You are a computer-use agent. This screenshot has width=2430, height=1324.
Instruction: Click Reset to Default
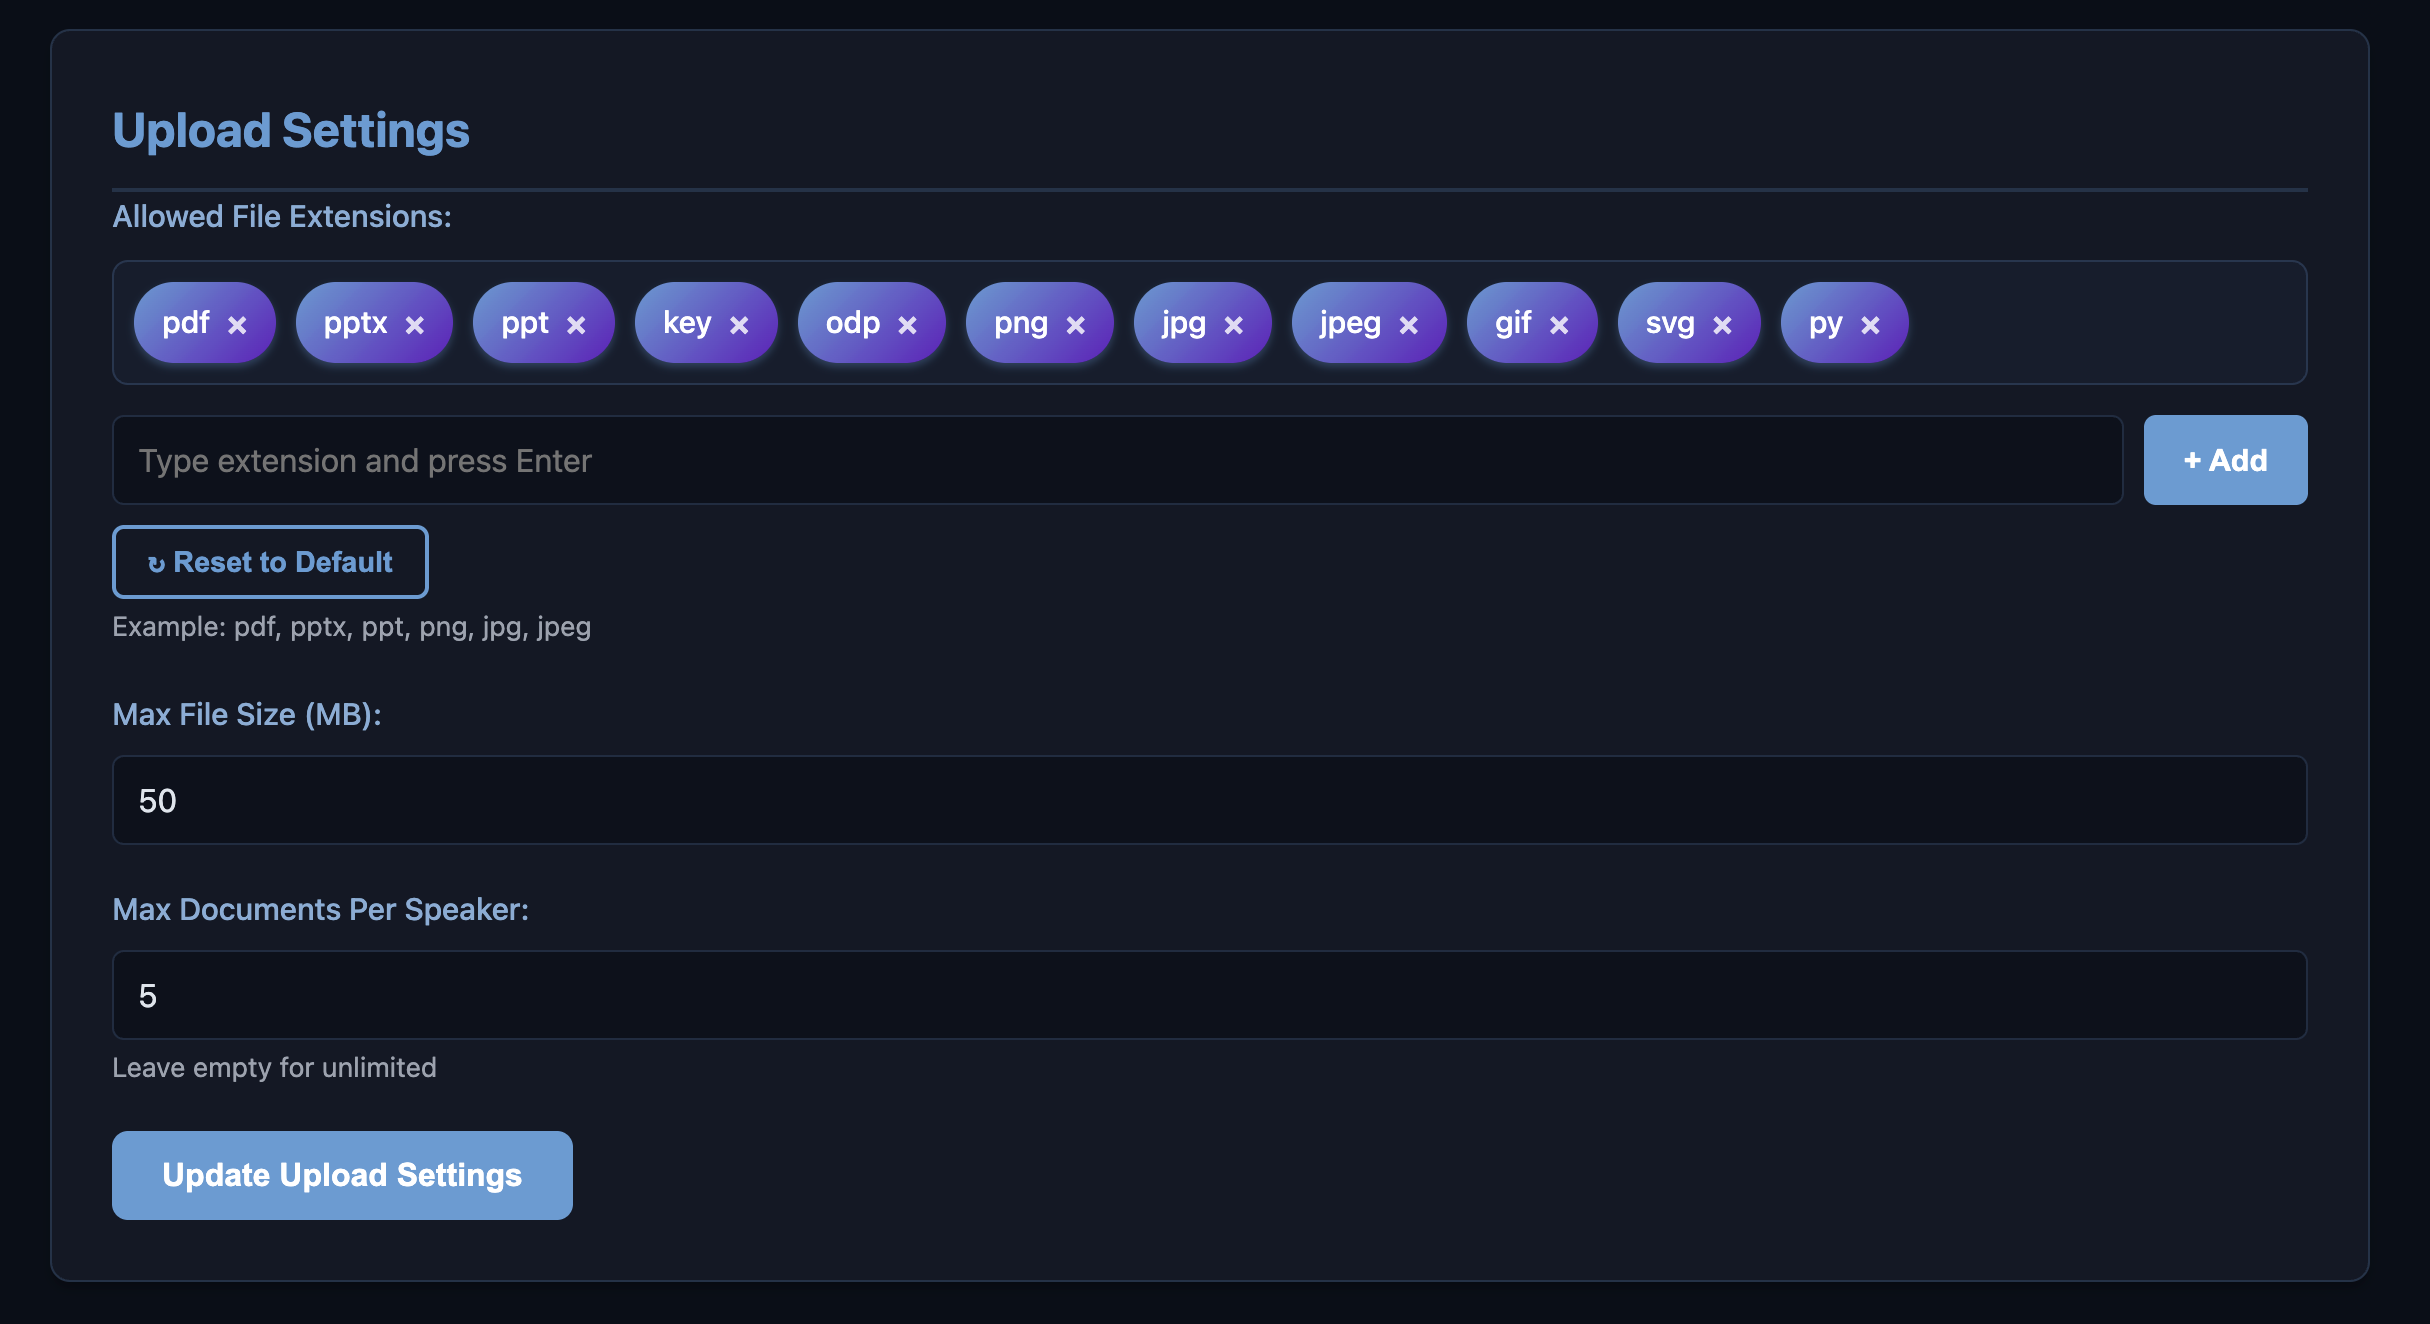(x=270, y=562)
